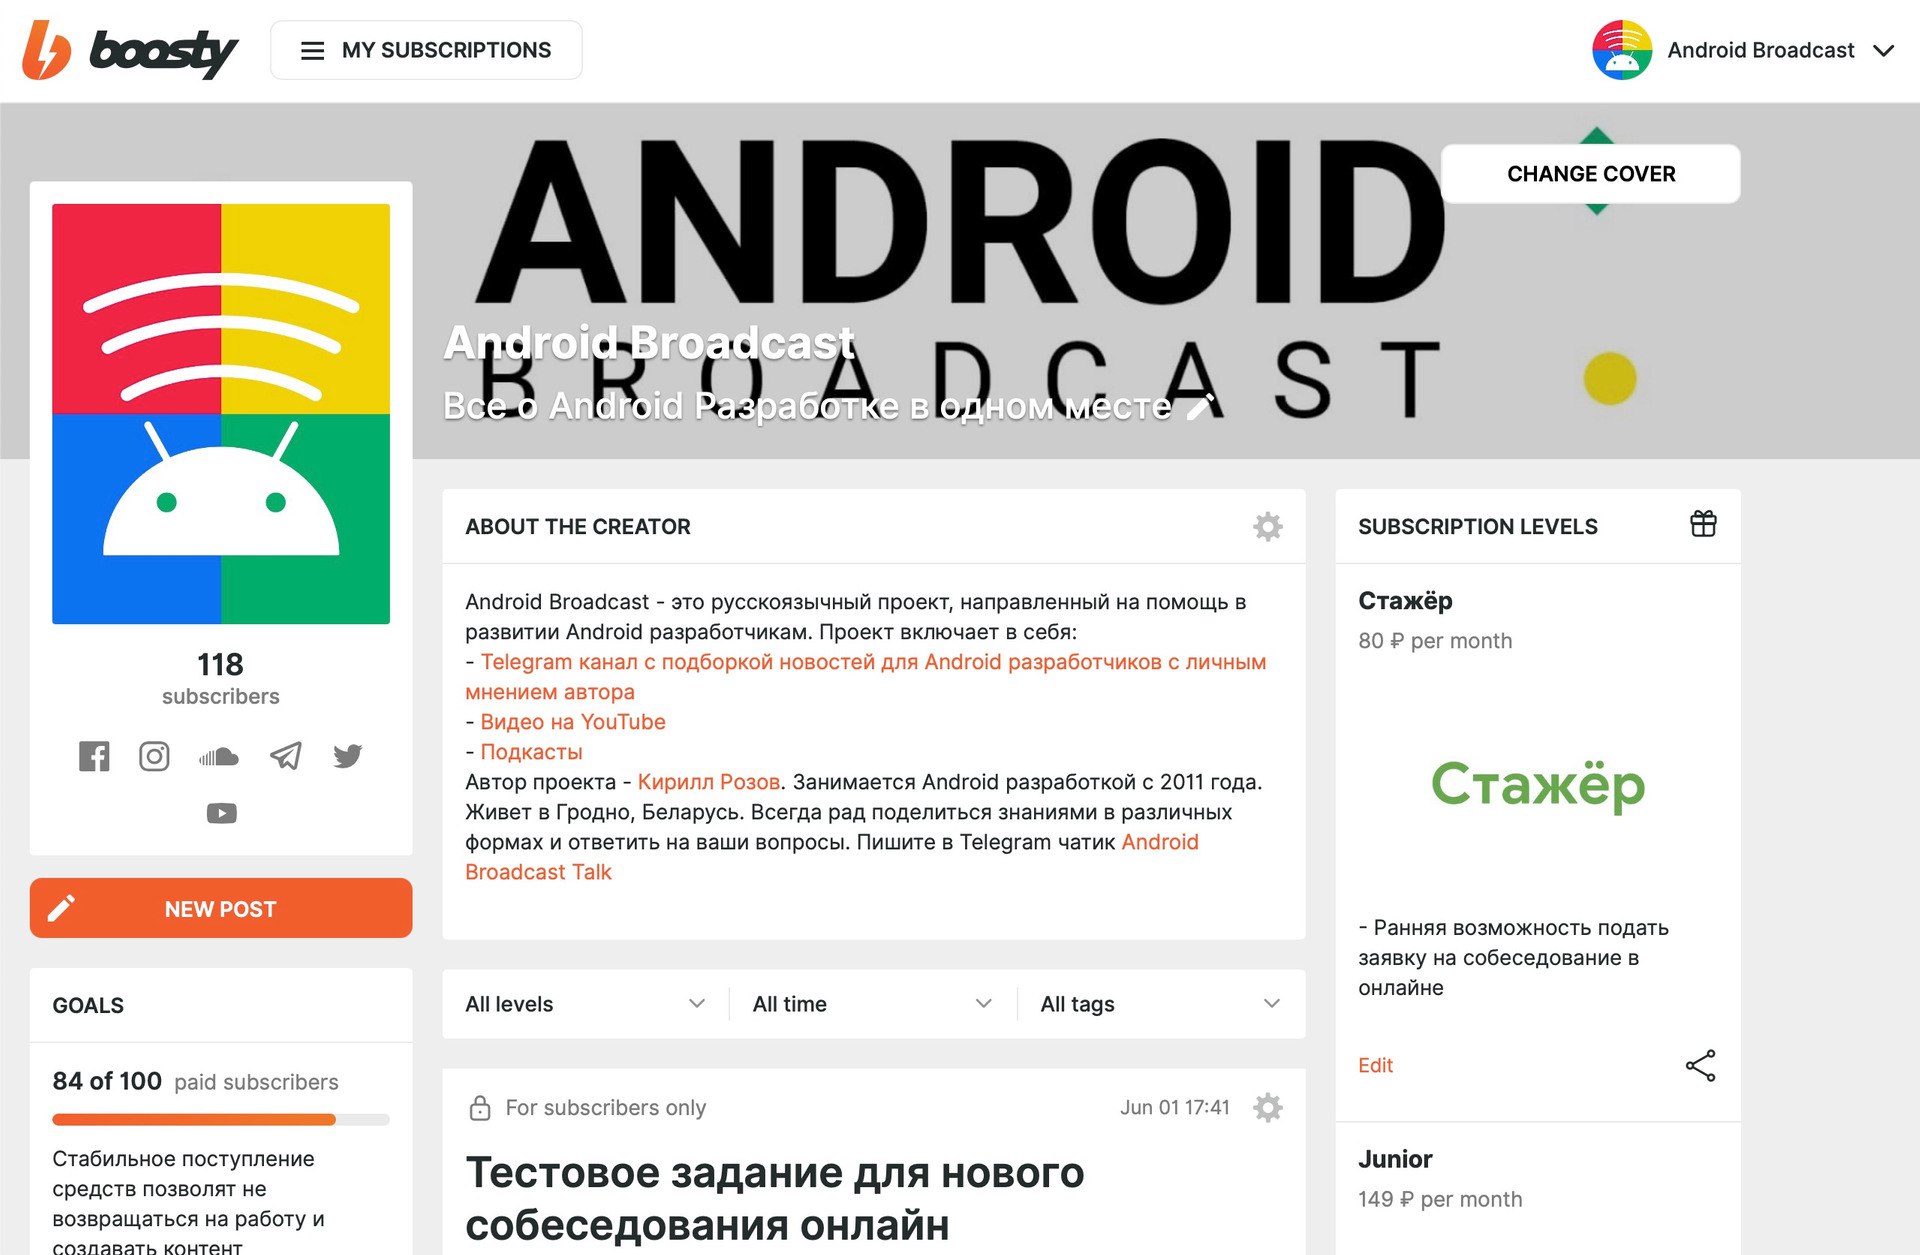Open the YouTube social link
The height and width of the screenshot is (1255, 1920).
221,813
